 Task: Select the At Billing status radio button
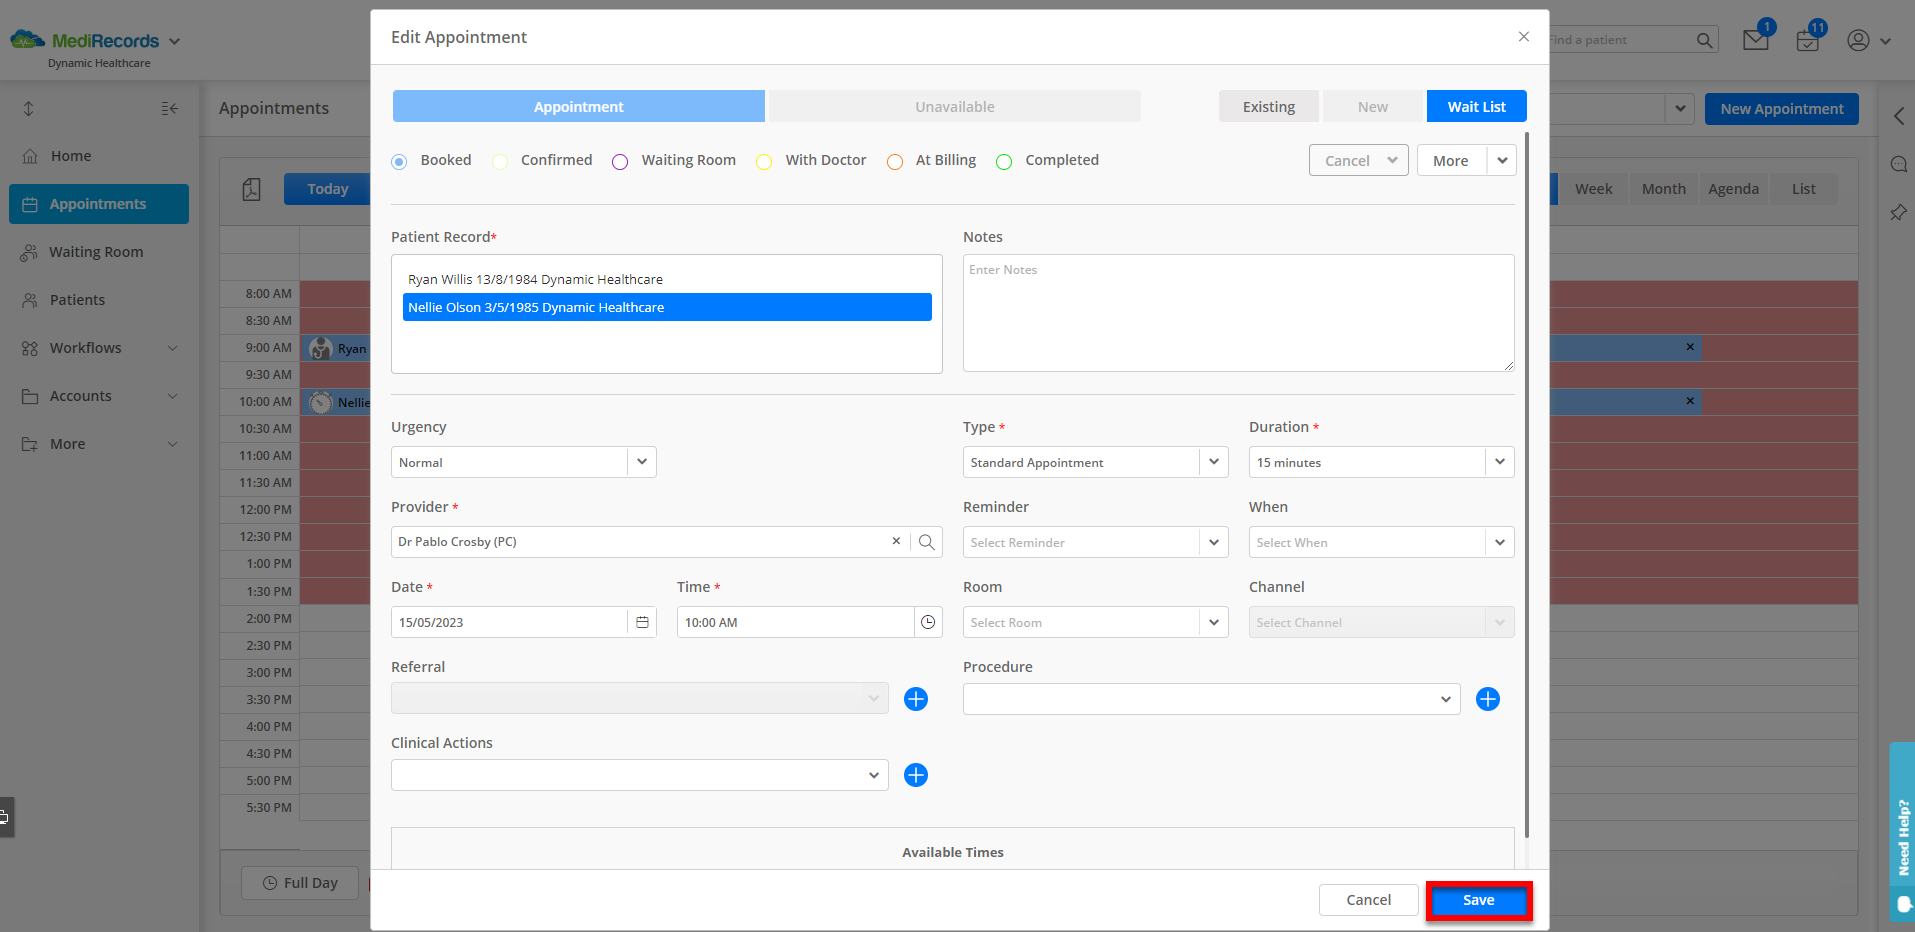[895, 161]
